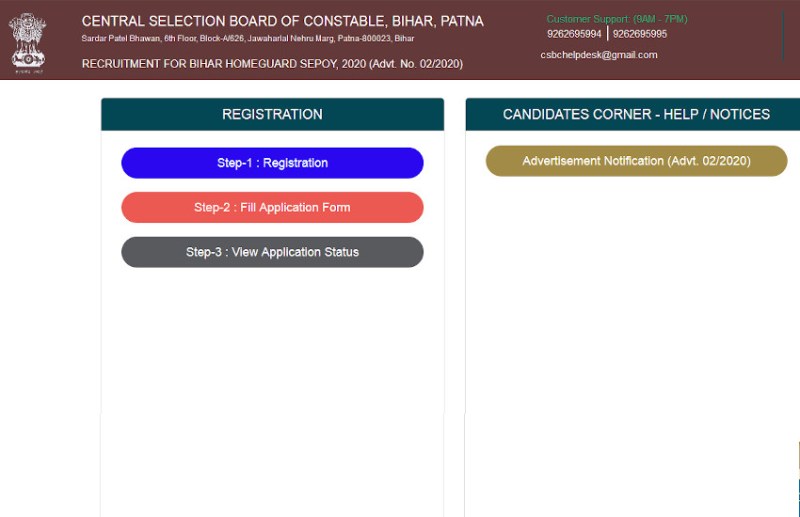Click the Central Selection Board of Constable title
The width and height of the screenshot is (800, 517).
pyautogui.click(x=282, y=21)
